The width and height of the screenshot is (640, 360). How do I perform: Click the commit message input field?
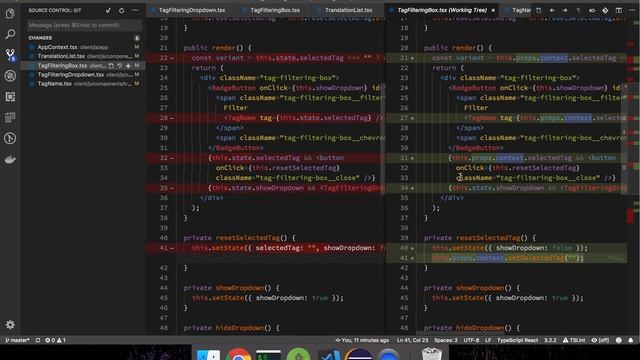pyautogui.click(x=84, y=25)
